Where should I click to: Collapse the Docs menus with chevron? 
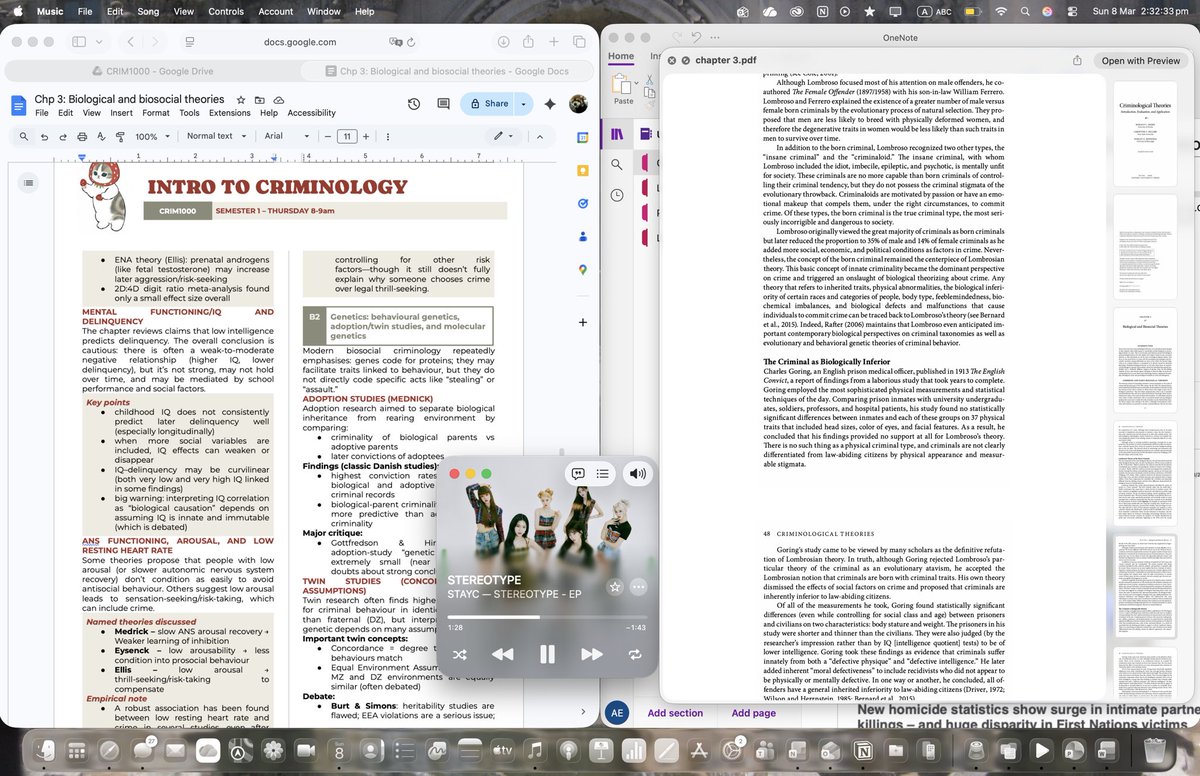pos(538,136)
